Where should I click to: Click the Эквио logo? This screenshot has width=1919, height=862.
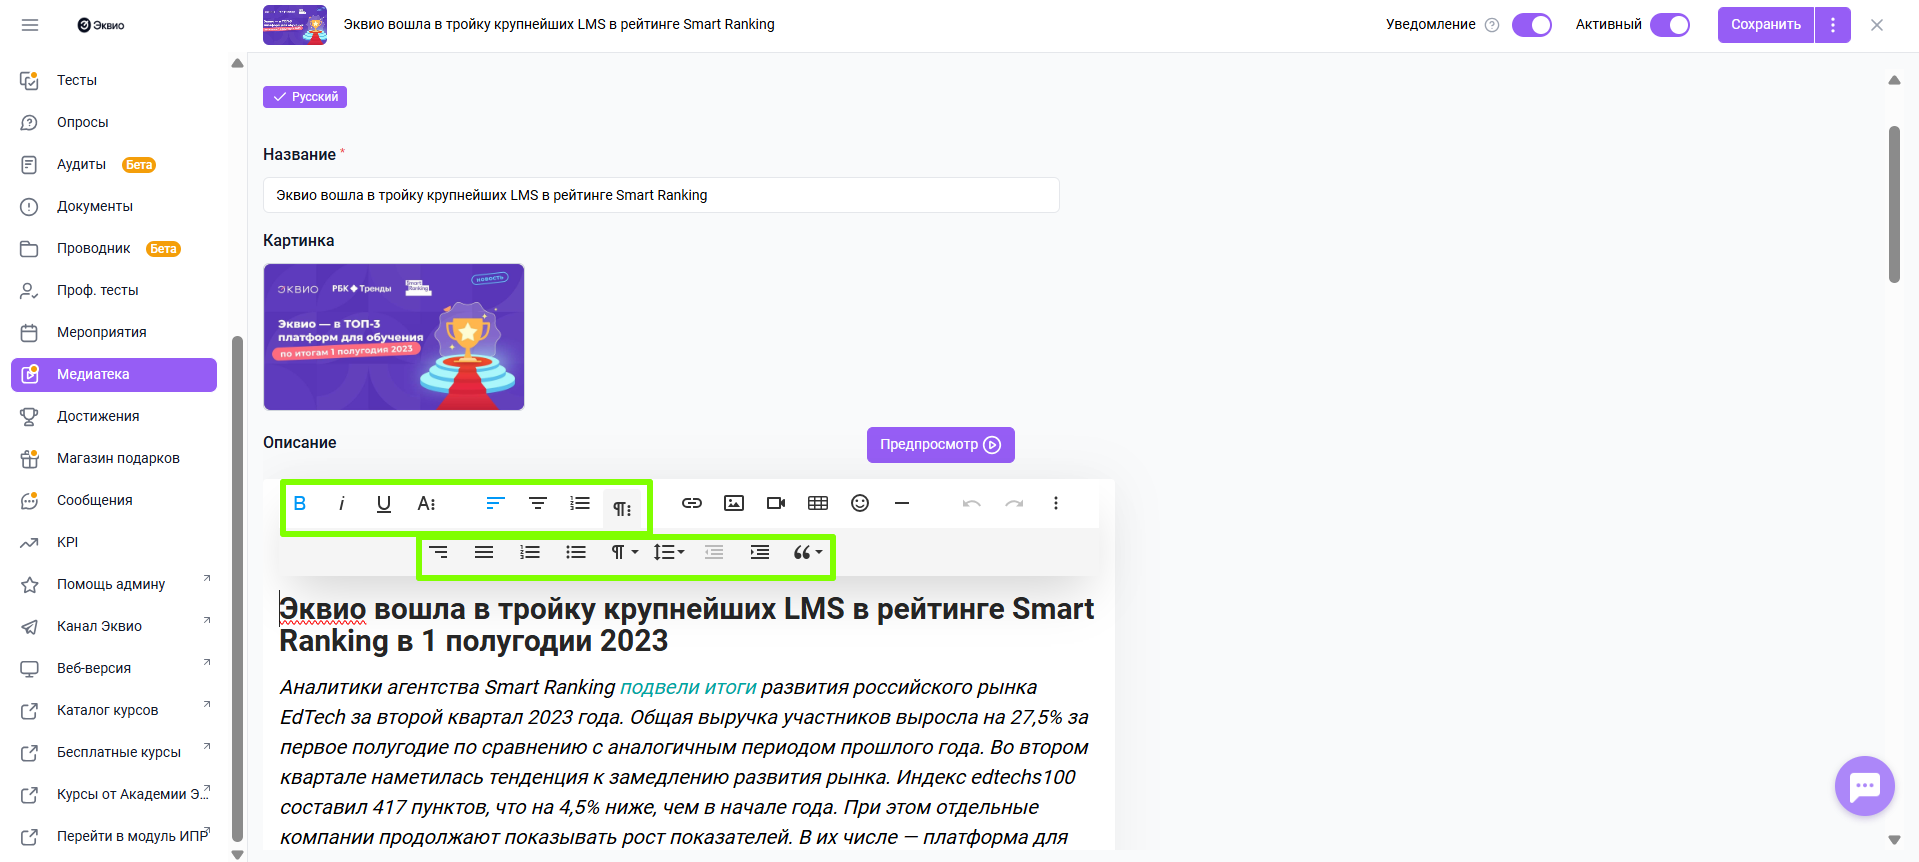click(101, 25)
